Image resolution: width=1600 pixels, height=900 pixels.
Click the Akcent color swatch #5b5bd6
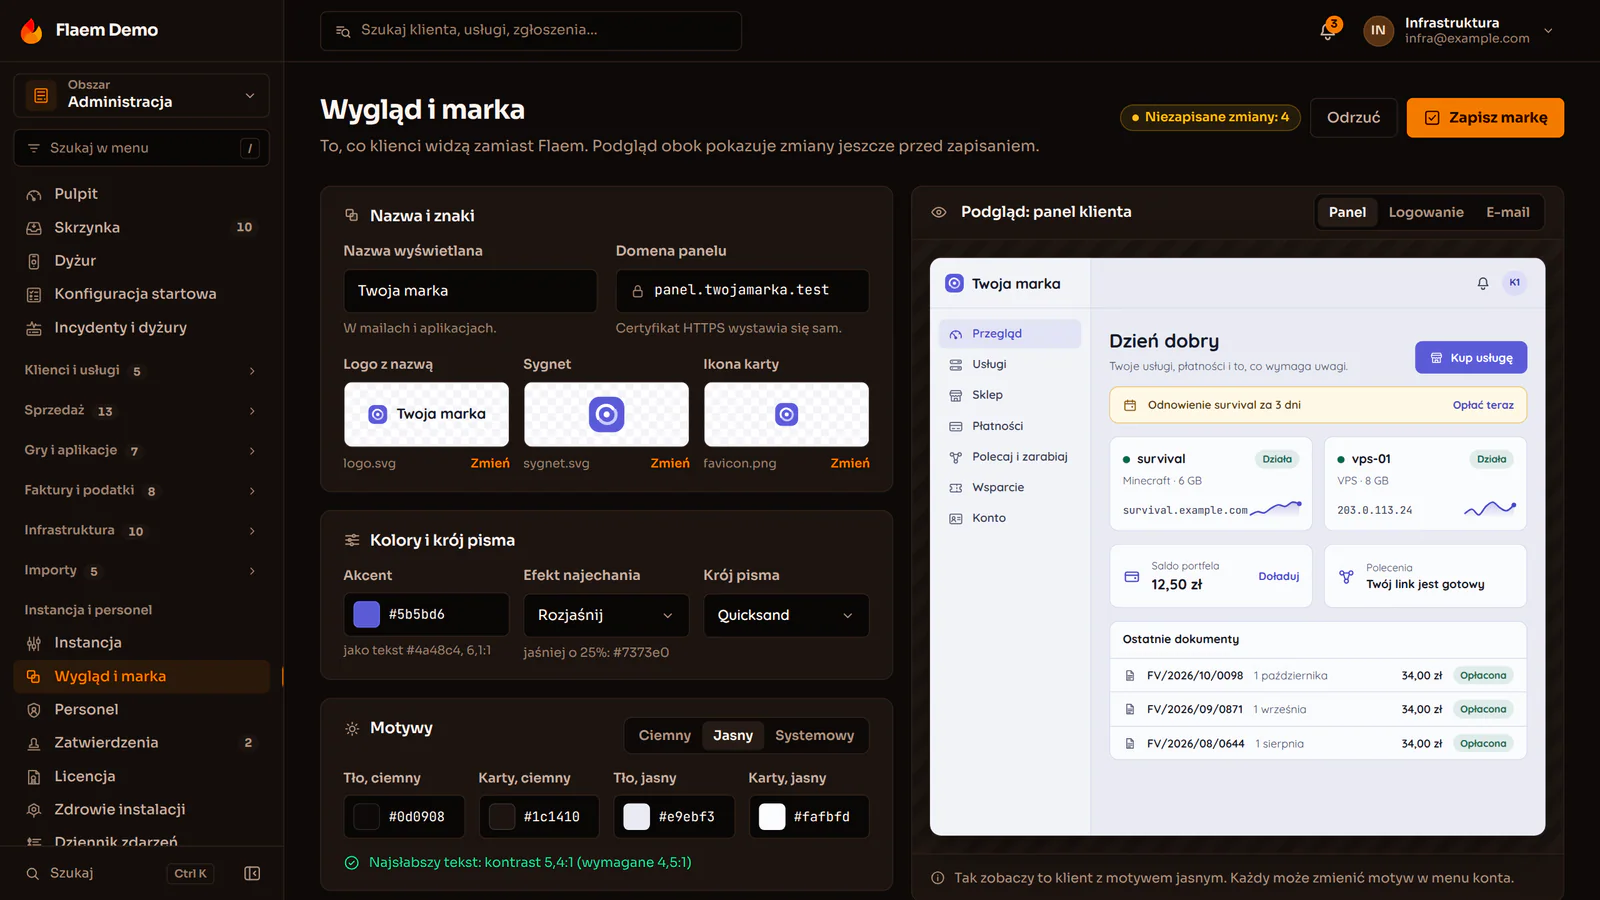pos(367,614)
